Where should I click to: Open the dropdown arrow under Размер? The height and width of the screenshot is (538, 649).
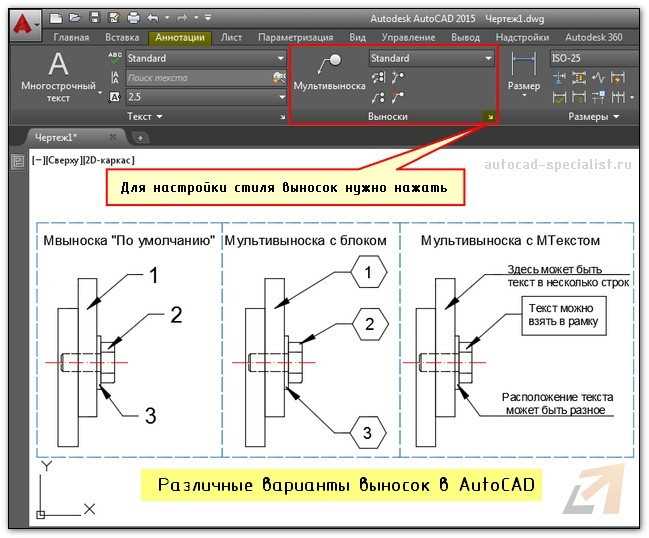click(x=524, y=96)
